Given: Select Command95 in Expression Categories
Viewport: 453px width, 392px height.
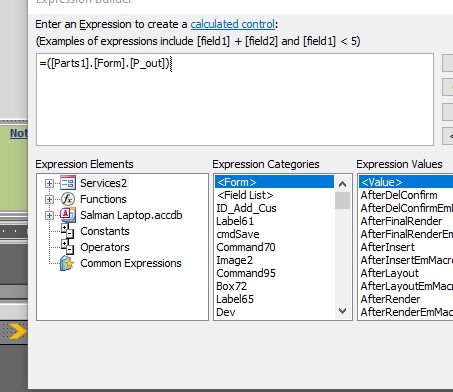Looking at the screenshot, I should (x=274, y=273).
